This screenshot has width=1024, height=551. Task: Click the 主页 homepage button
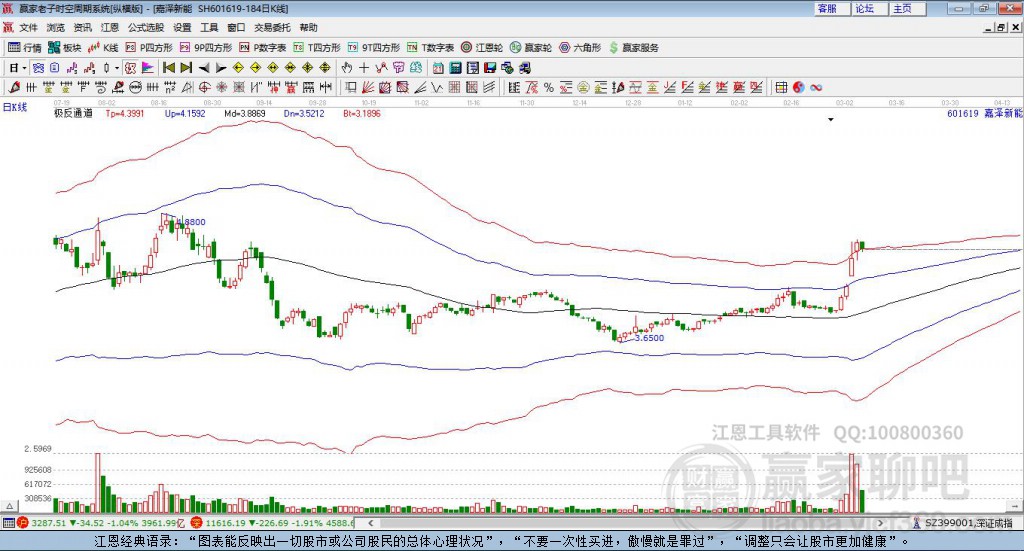[x=908, y=8]
